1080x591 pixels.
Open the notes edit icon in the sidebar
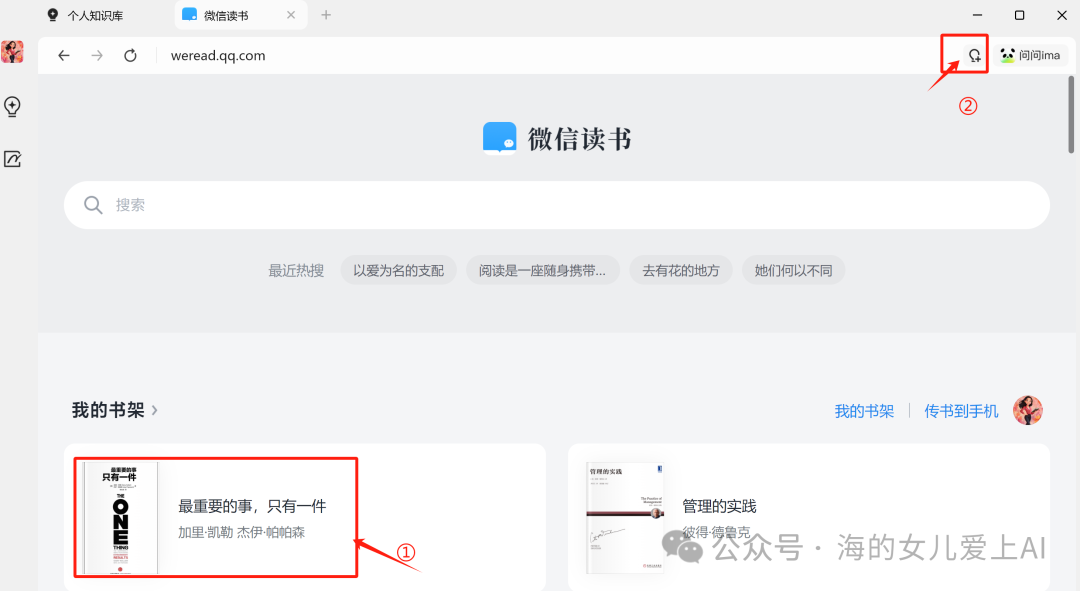[x=12, y=159]
